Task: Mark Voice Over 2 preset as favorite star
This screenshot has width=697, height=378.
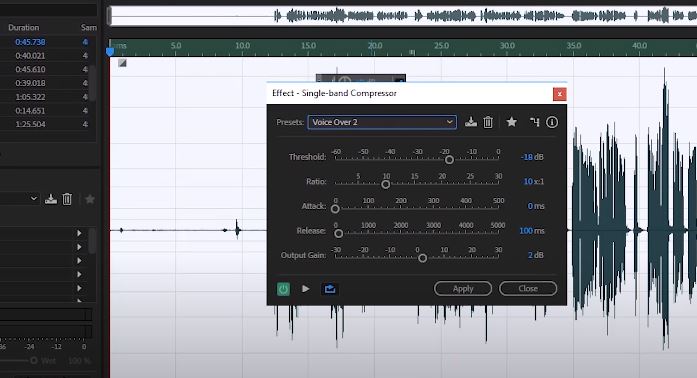Action: click(511, 122)
